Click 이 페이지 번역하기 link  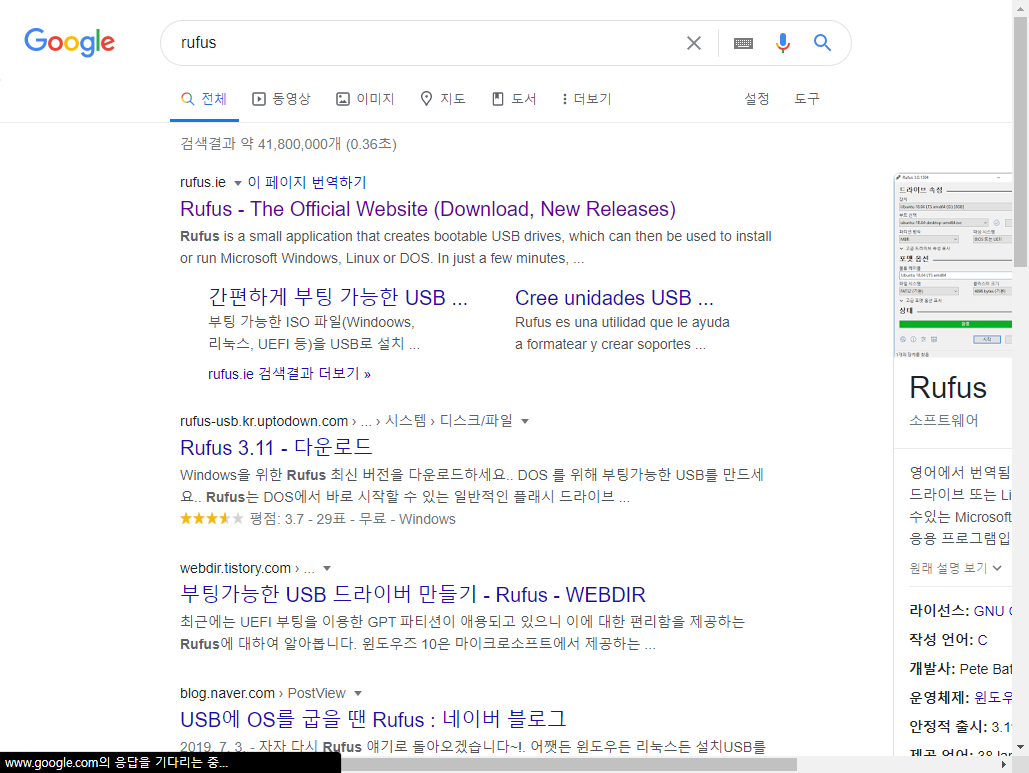click(306, 182)
